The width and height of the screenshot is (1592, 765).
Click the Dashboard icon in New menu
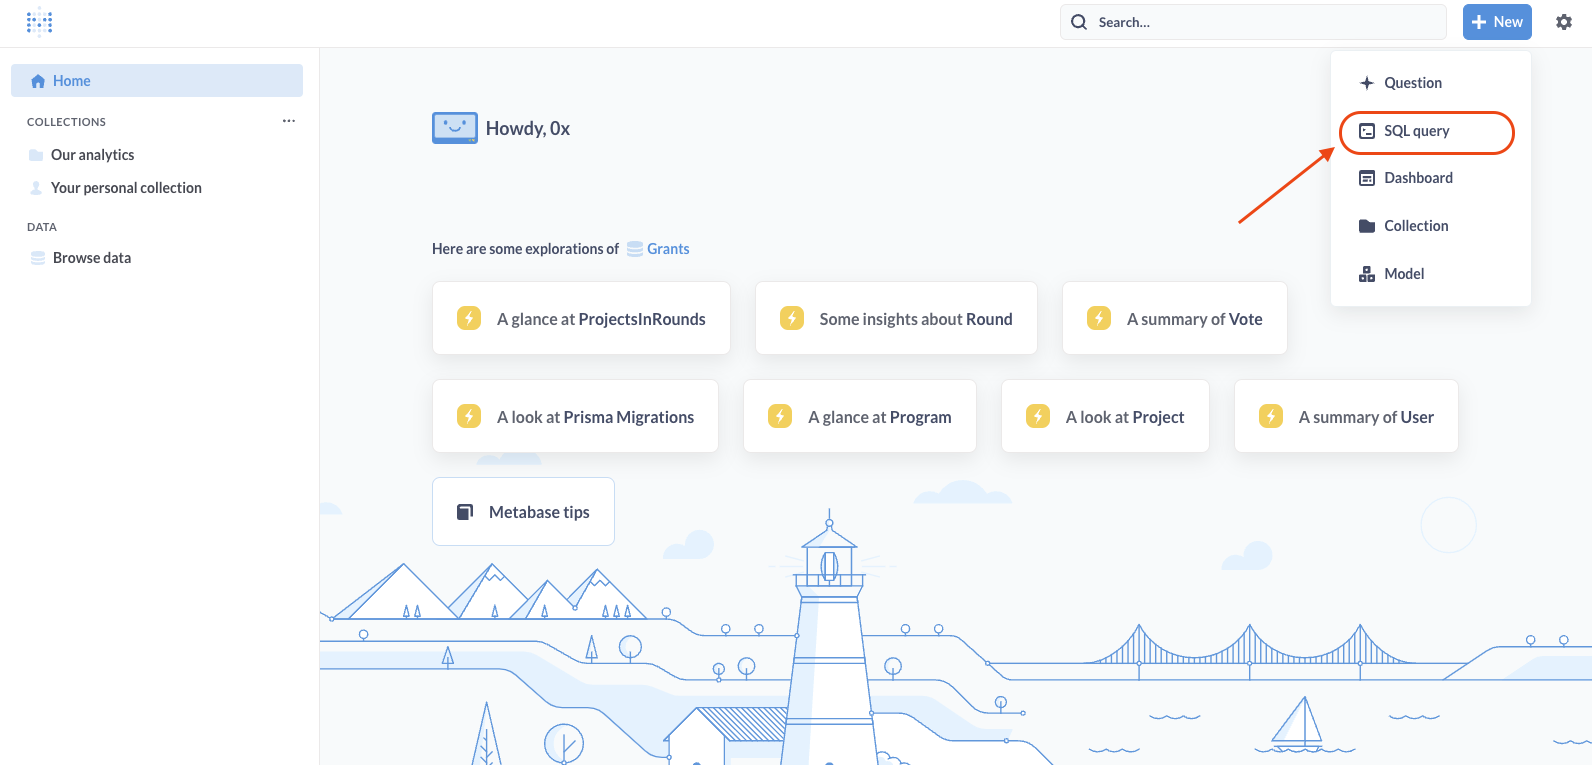(x=1367, y=178)
